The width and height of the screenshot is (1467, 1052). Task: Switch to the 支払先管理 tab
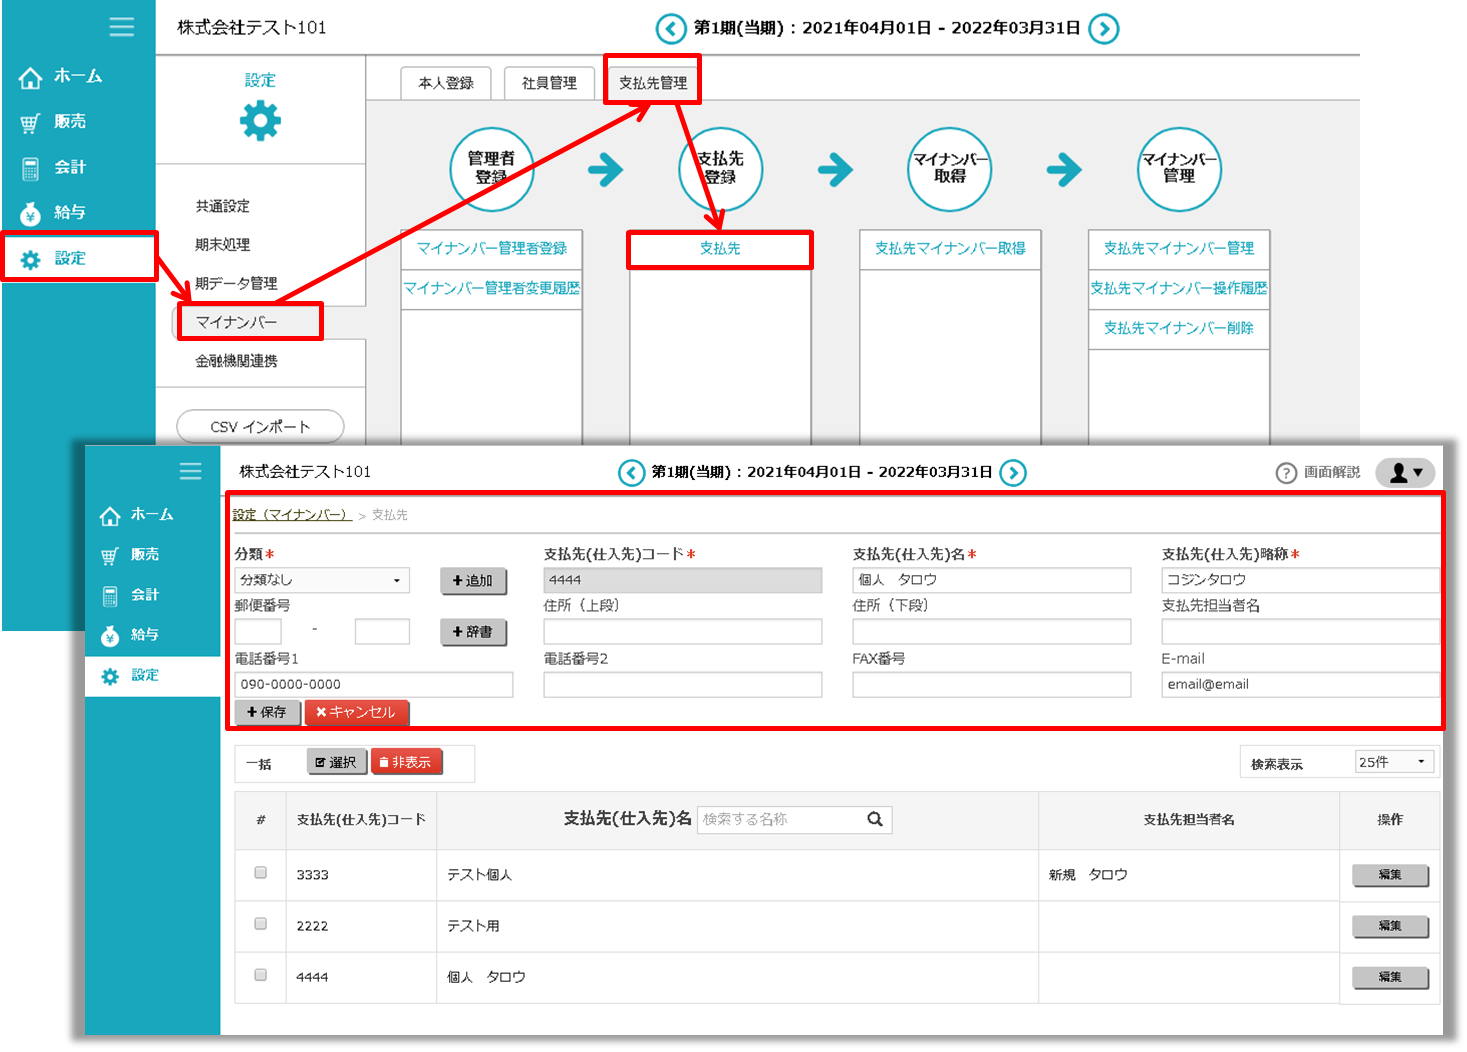652,82
